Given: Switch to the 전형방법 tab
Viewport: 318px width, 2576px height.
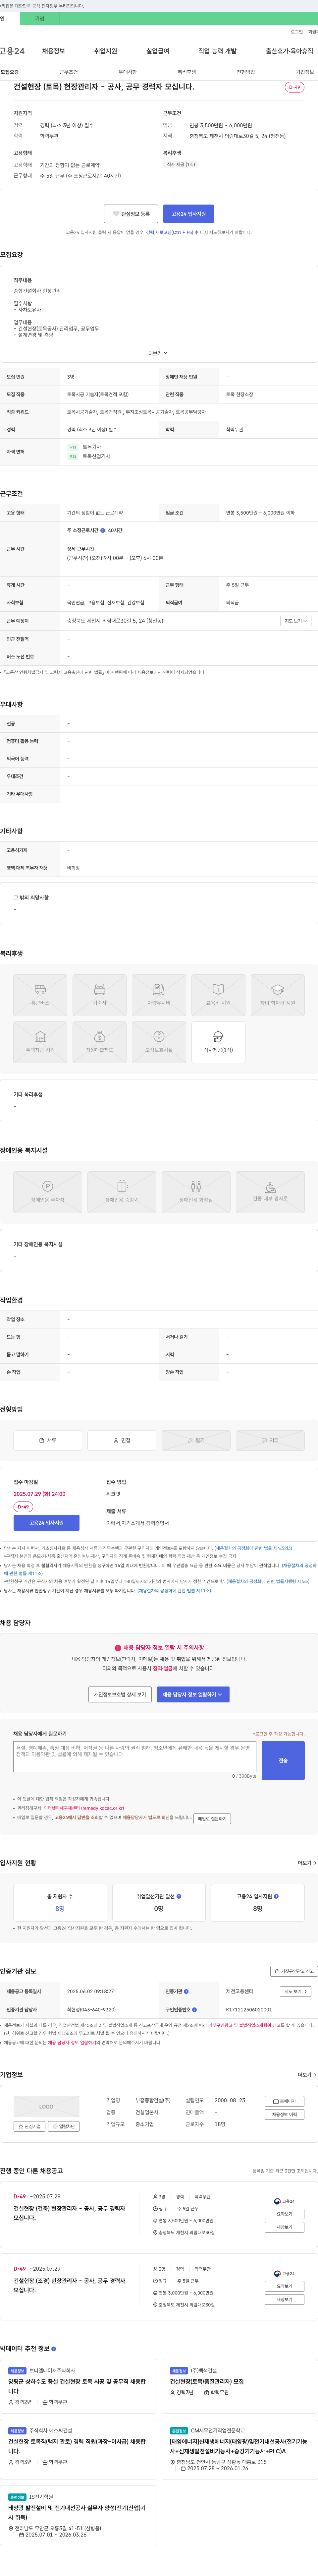Looking at the screenshot, I should click(246, 72).
